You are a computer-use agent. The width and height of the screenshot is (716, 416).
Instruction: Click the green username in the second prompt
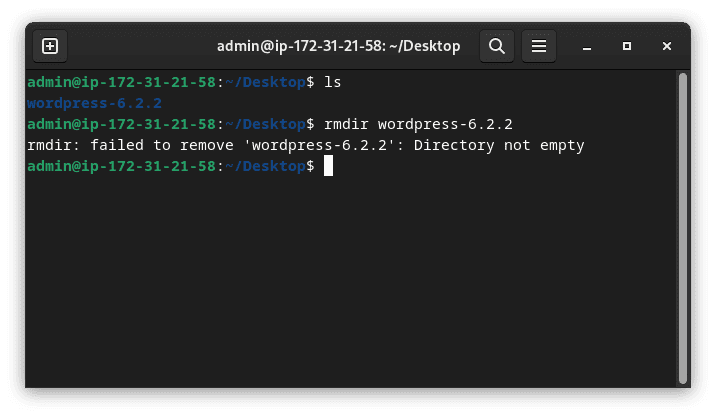(121, 124)
